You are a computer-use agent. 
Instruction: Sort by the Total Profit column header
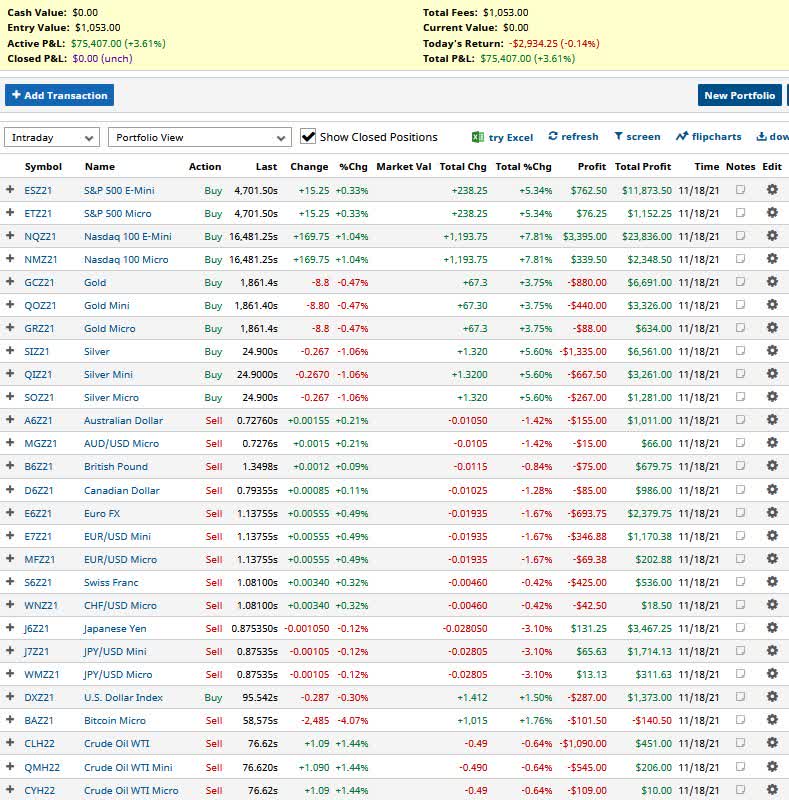tap(643, 167)
